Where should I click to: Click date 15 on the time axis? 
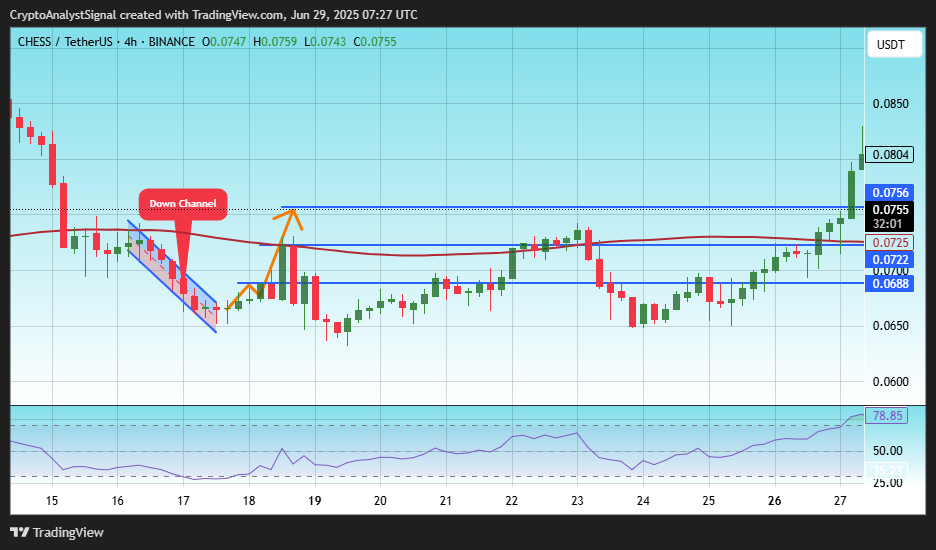(52, 501)
